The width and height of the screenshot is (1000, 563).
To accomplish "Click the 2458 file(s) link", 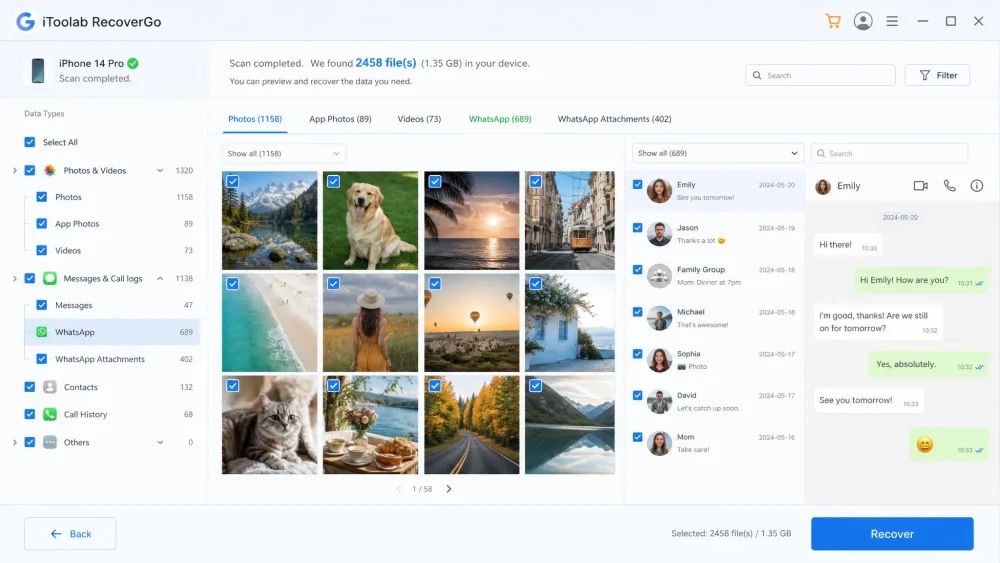I will pyautogui.click(x=386, y=62).
